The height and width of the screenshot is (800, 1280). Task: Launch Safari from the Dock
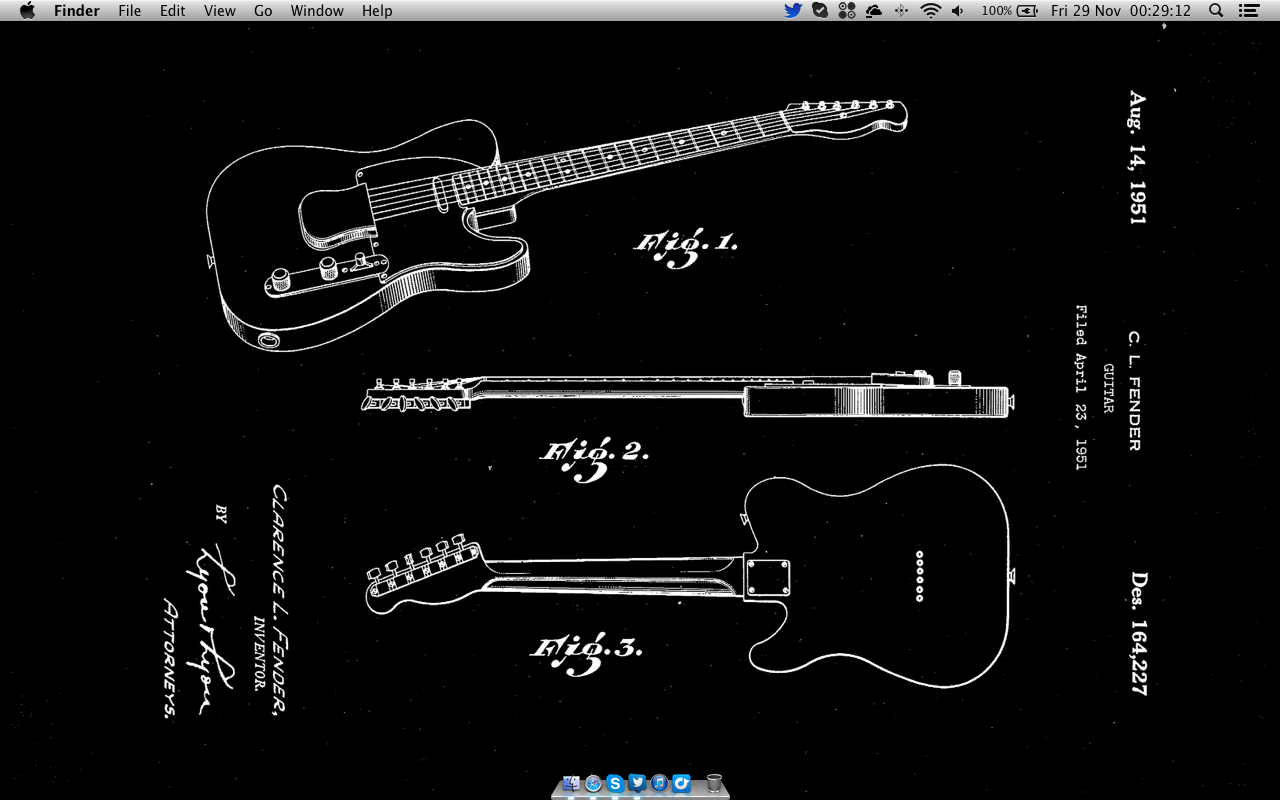[593, 783]
